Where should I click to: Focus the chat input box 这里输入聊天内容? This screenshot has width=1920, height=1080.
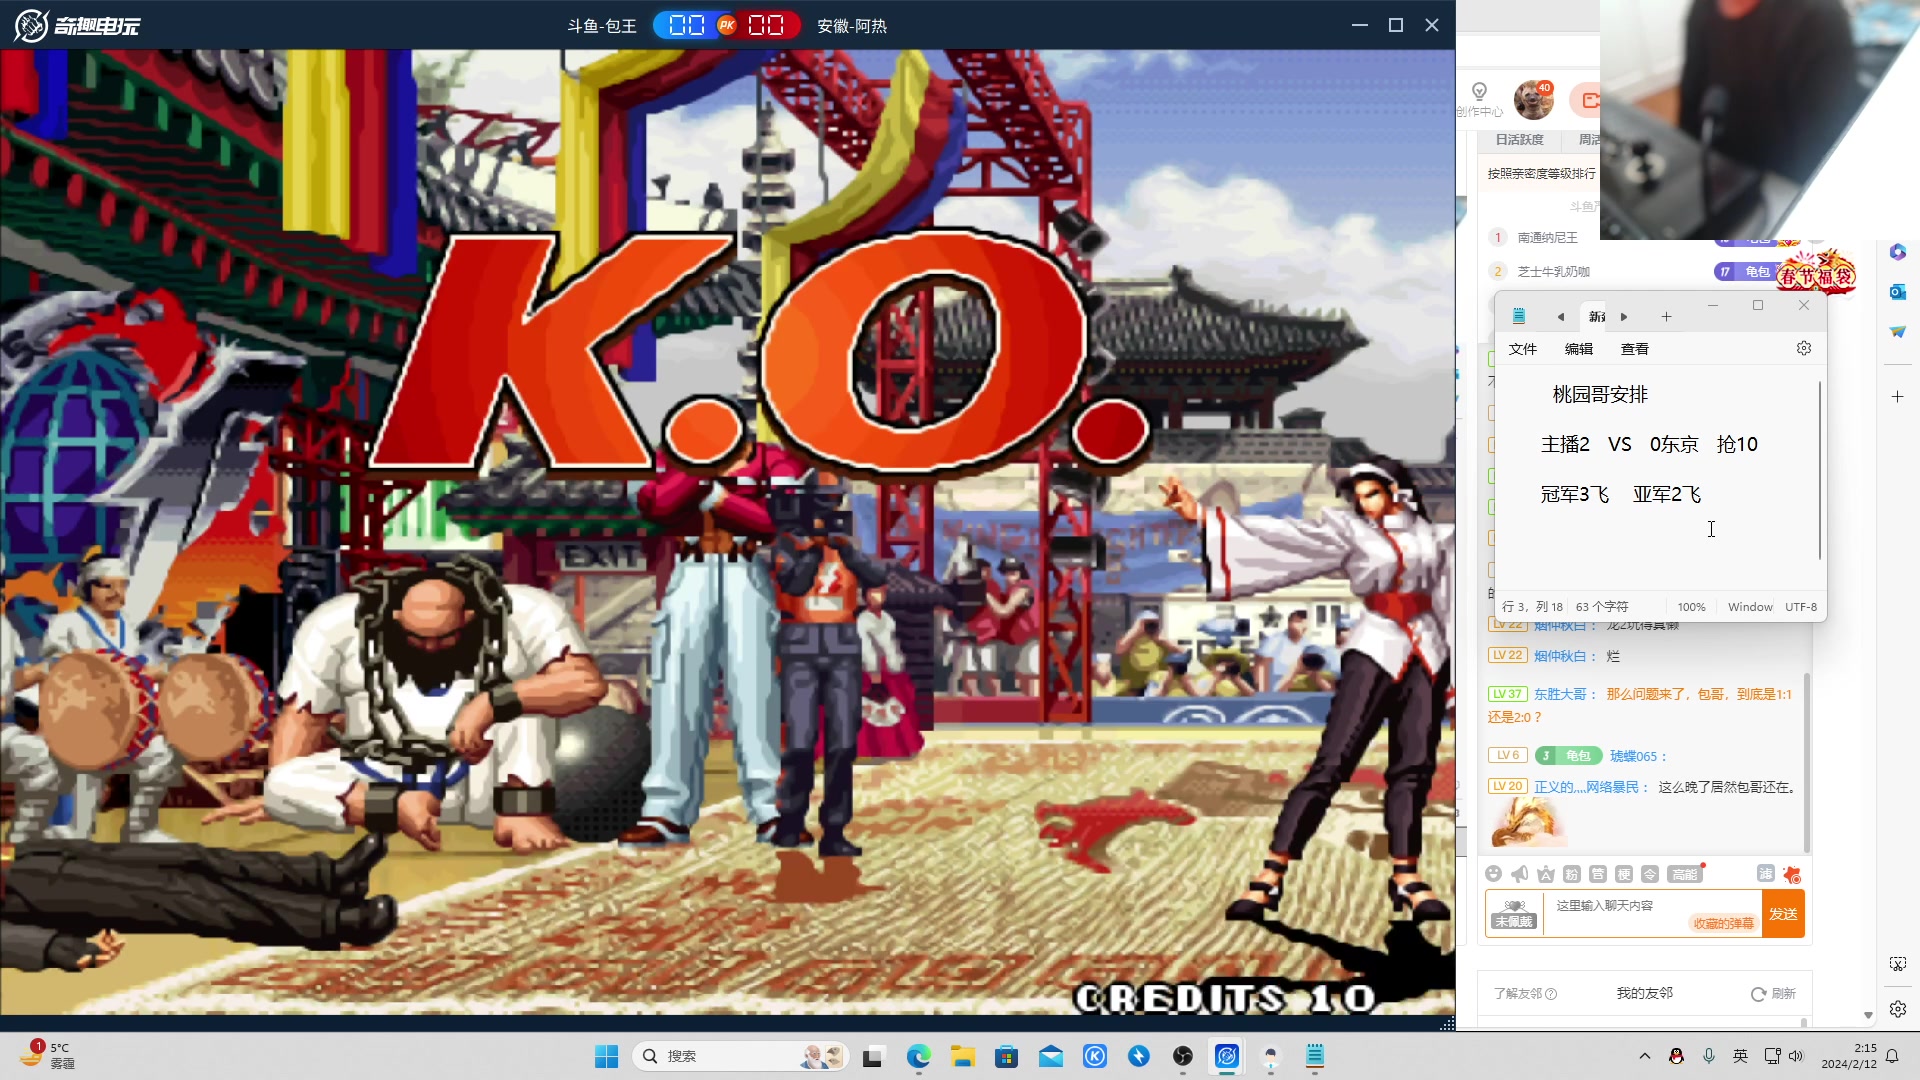click(x=1652, y=913)
